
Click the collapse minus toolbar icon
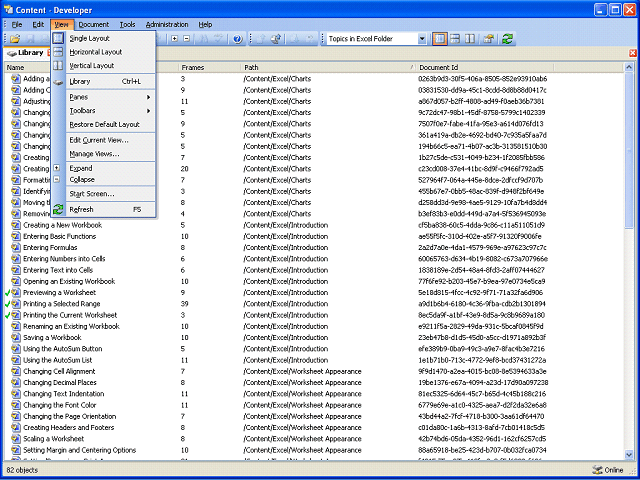(187, 39)
